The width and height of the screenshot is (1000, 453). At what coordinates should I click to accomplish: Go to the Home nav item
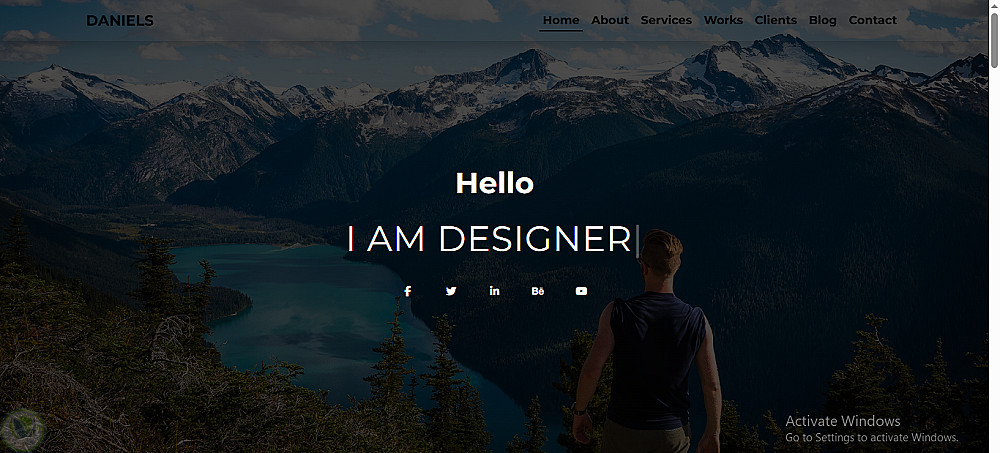(561, 20)
